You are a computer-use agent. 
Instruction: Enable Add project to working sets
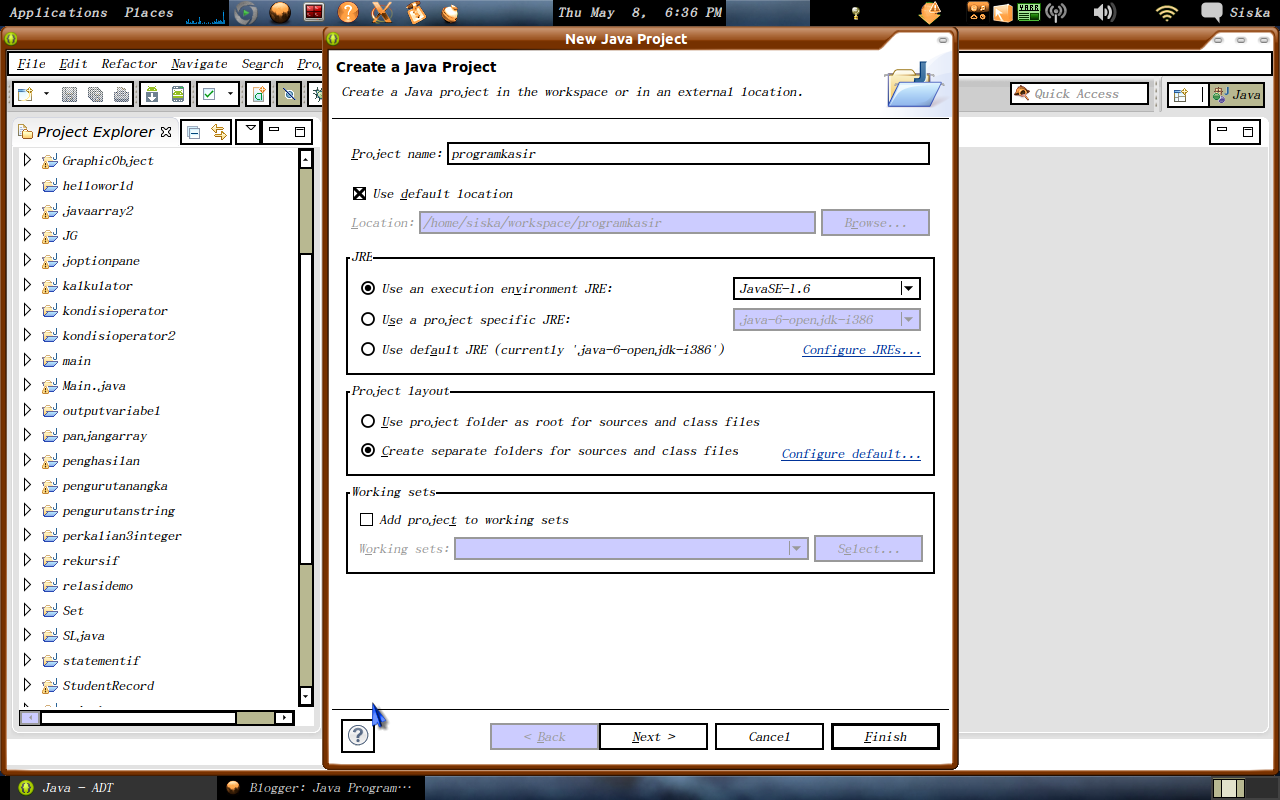coord(366,519)
